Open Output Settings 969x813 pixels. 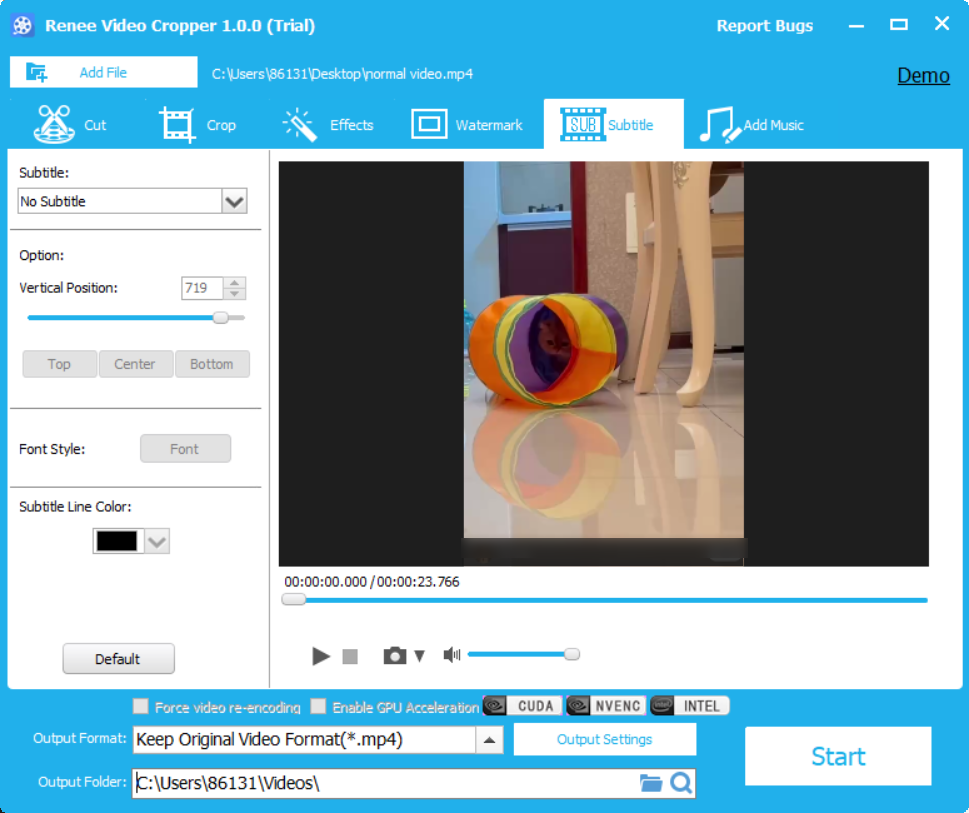point(604,740)
